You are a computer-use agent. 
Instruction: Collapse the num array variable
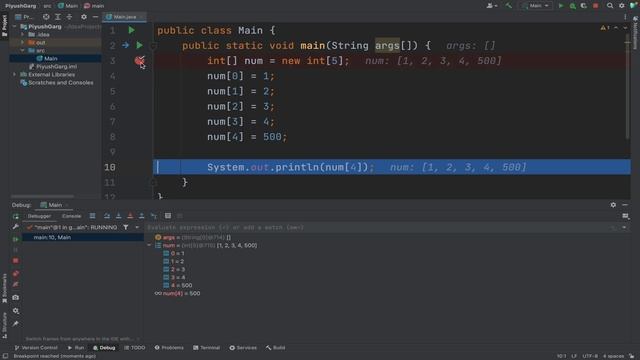[149, 245]
